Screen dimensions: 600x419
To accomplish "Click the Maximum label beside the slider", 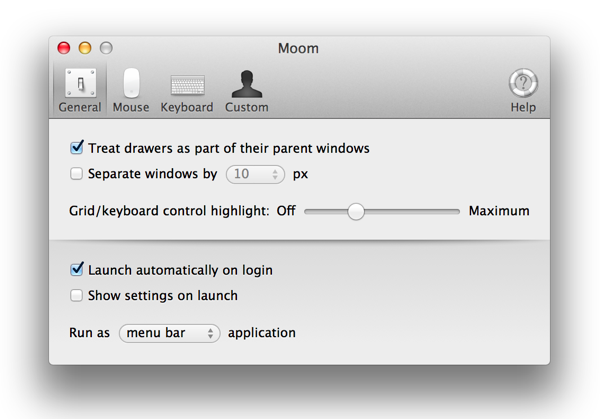I will 499,211.
